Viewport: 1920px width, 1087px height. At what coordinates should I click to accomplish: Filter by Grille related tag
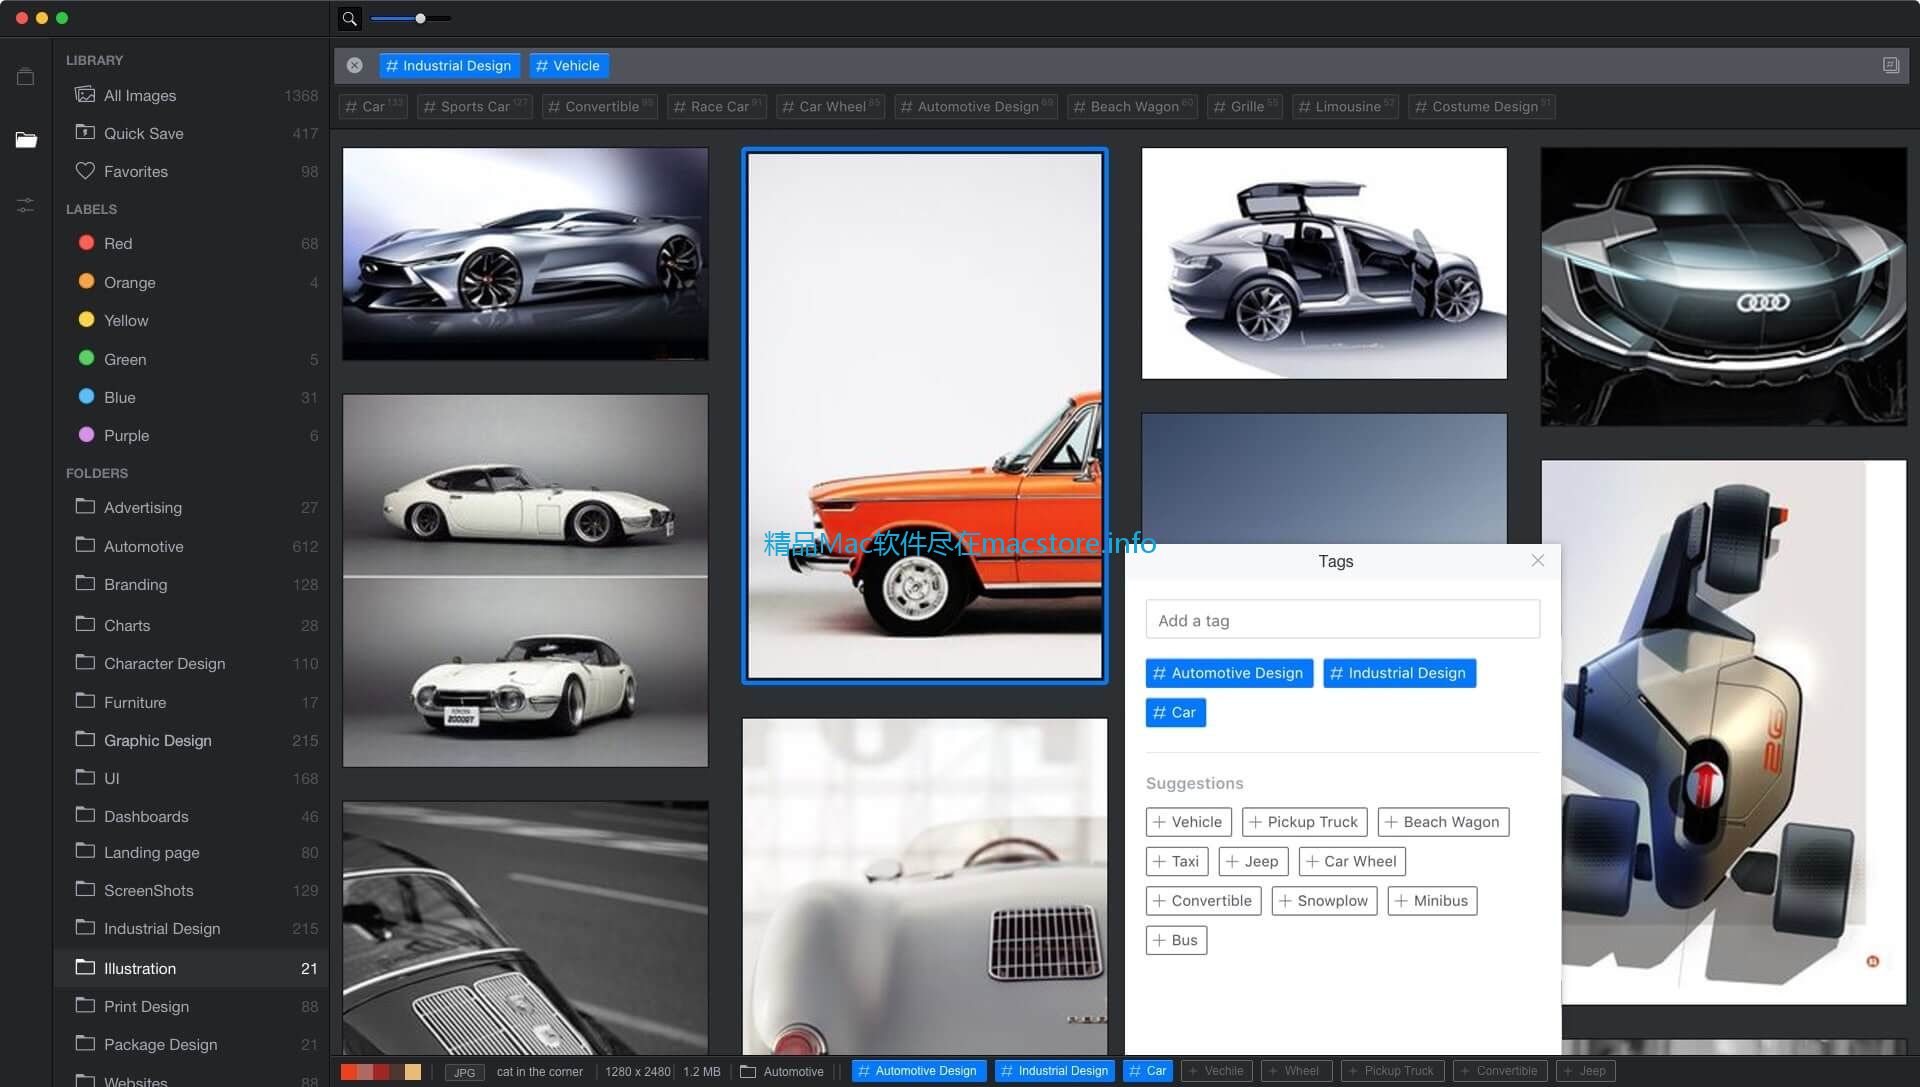(x=1245, y=106)
